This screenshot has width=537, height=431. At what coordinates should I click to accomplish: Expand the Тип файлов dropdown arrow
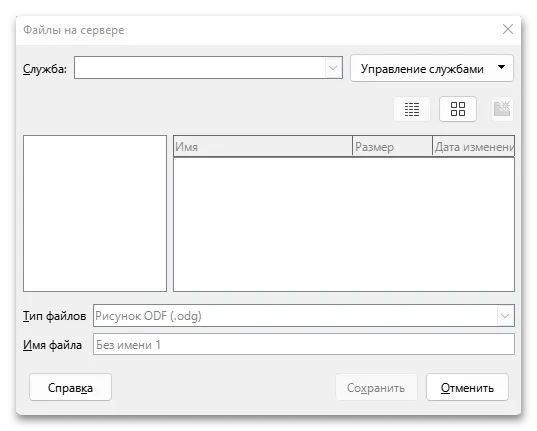[x=505, y=316]
